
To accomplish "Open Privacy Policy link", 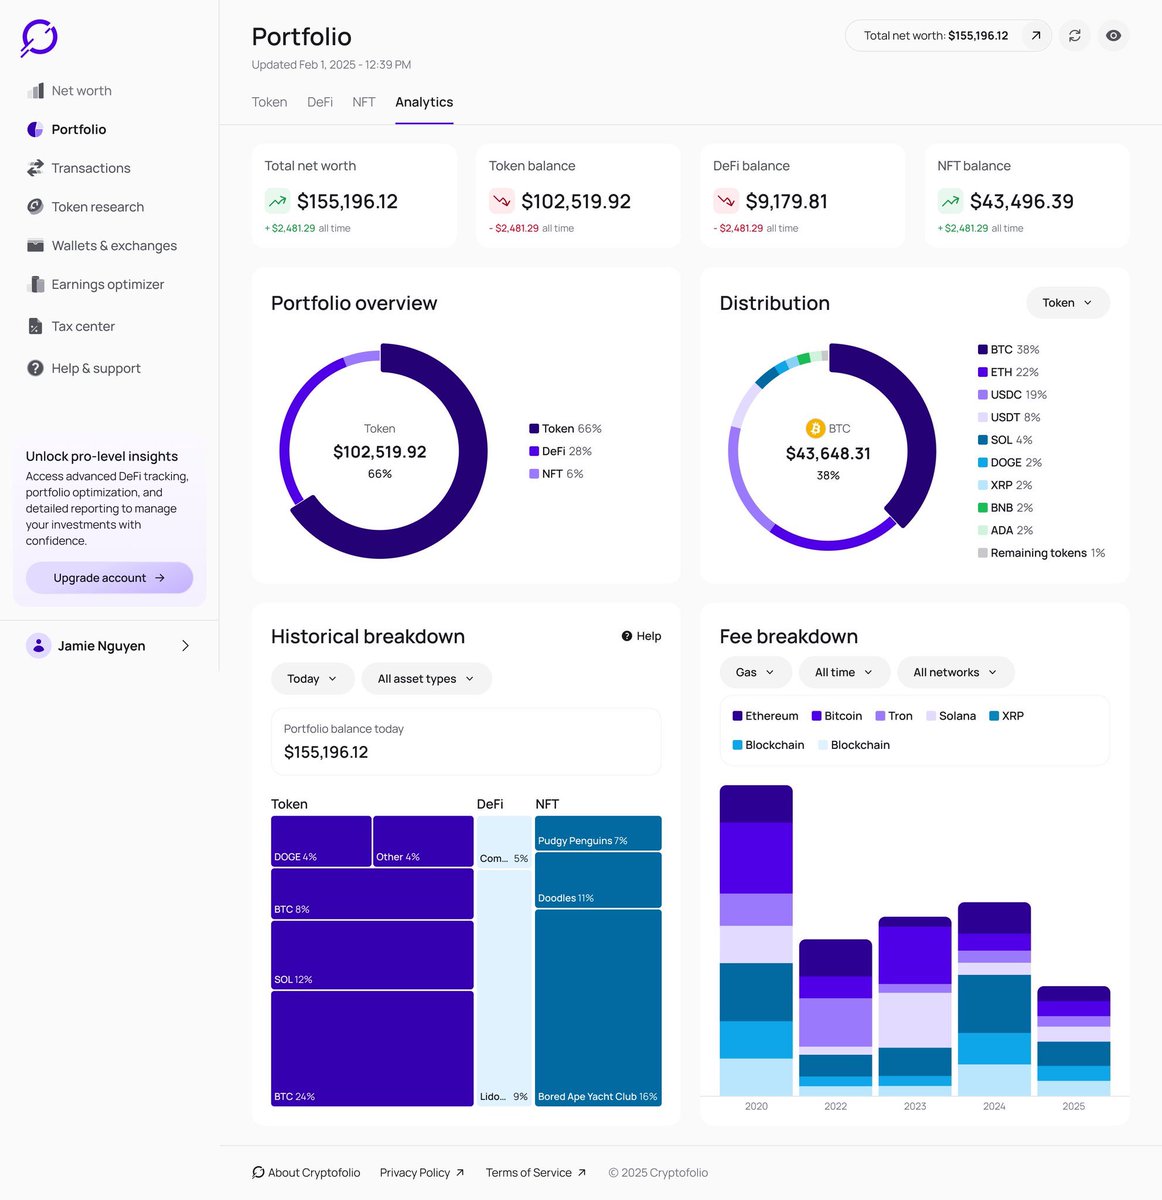I will pos(422,1173).
